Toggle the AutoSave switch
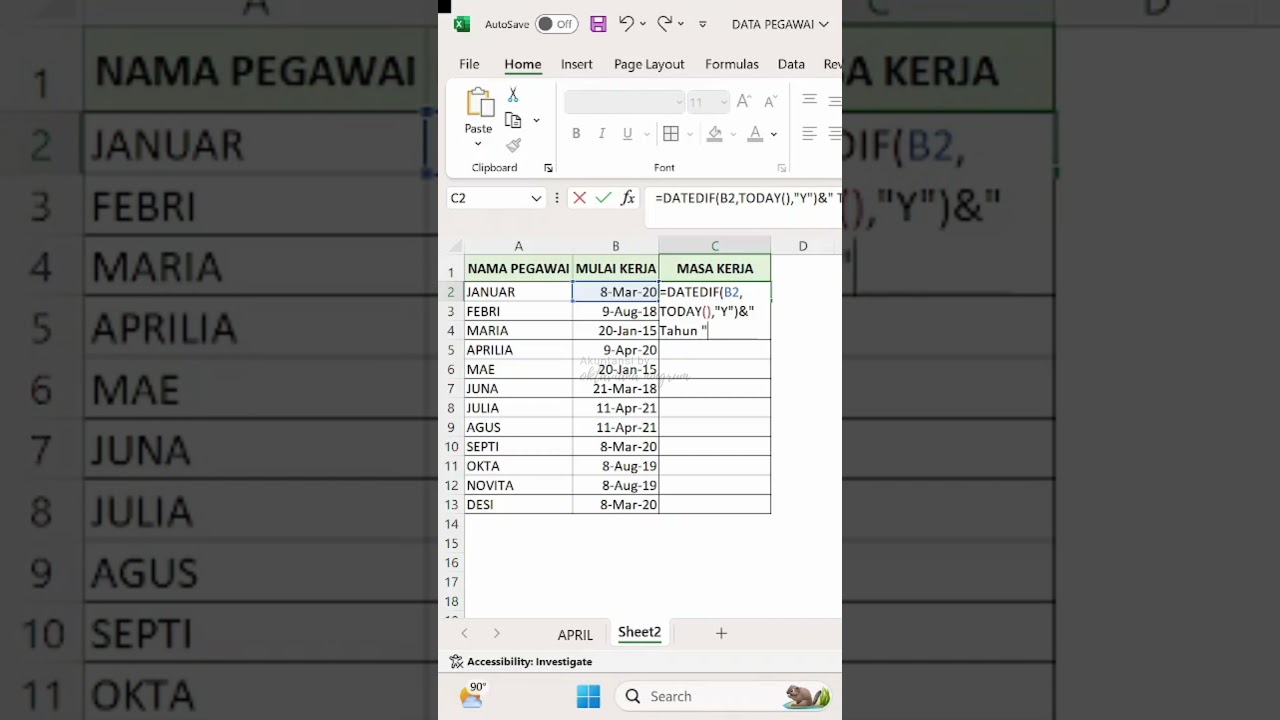The height and width of the screenshot is (720, 1280). point(556,24)
